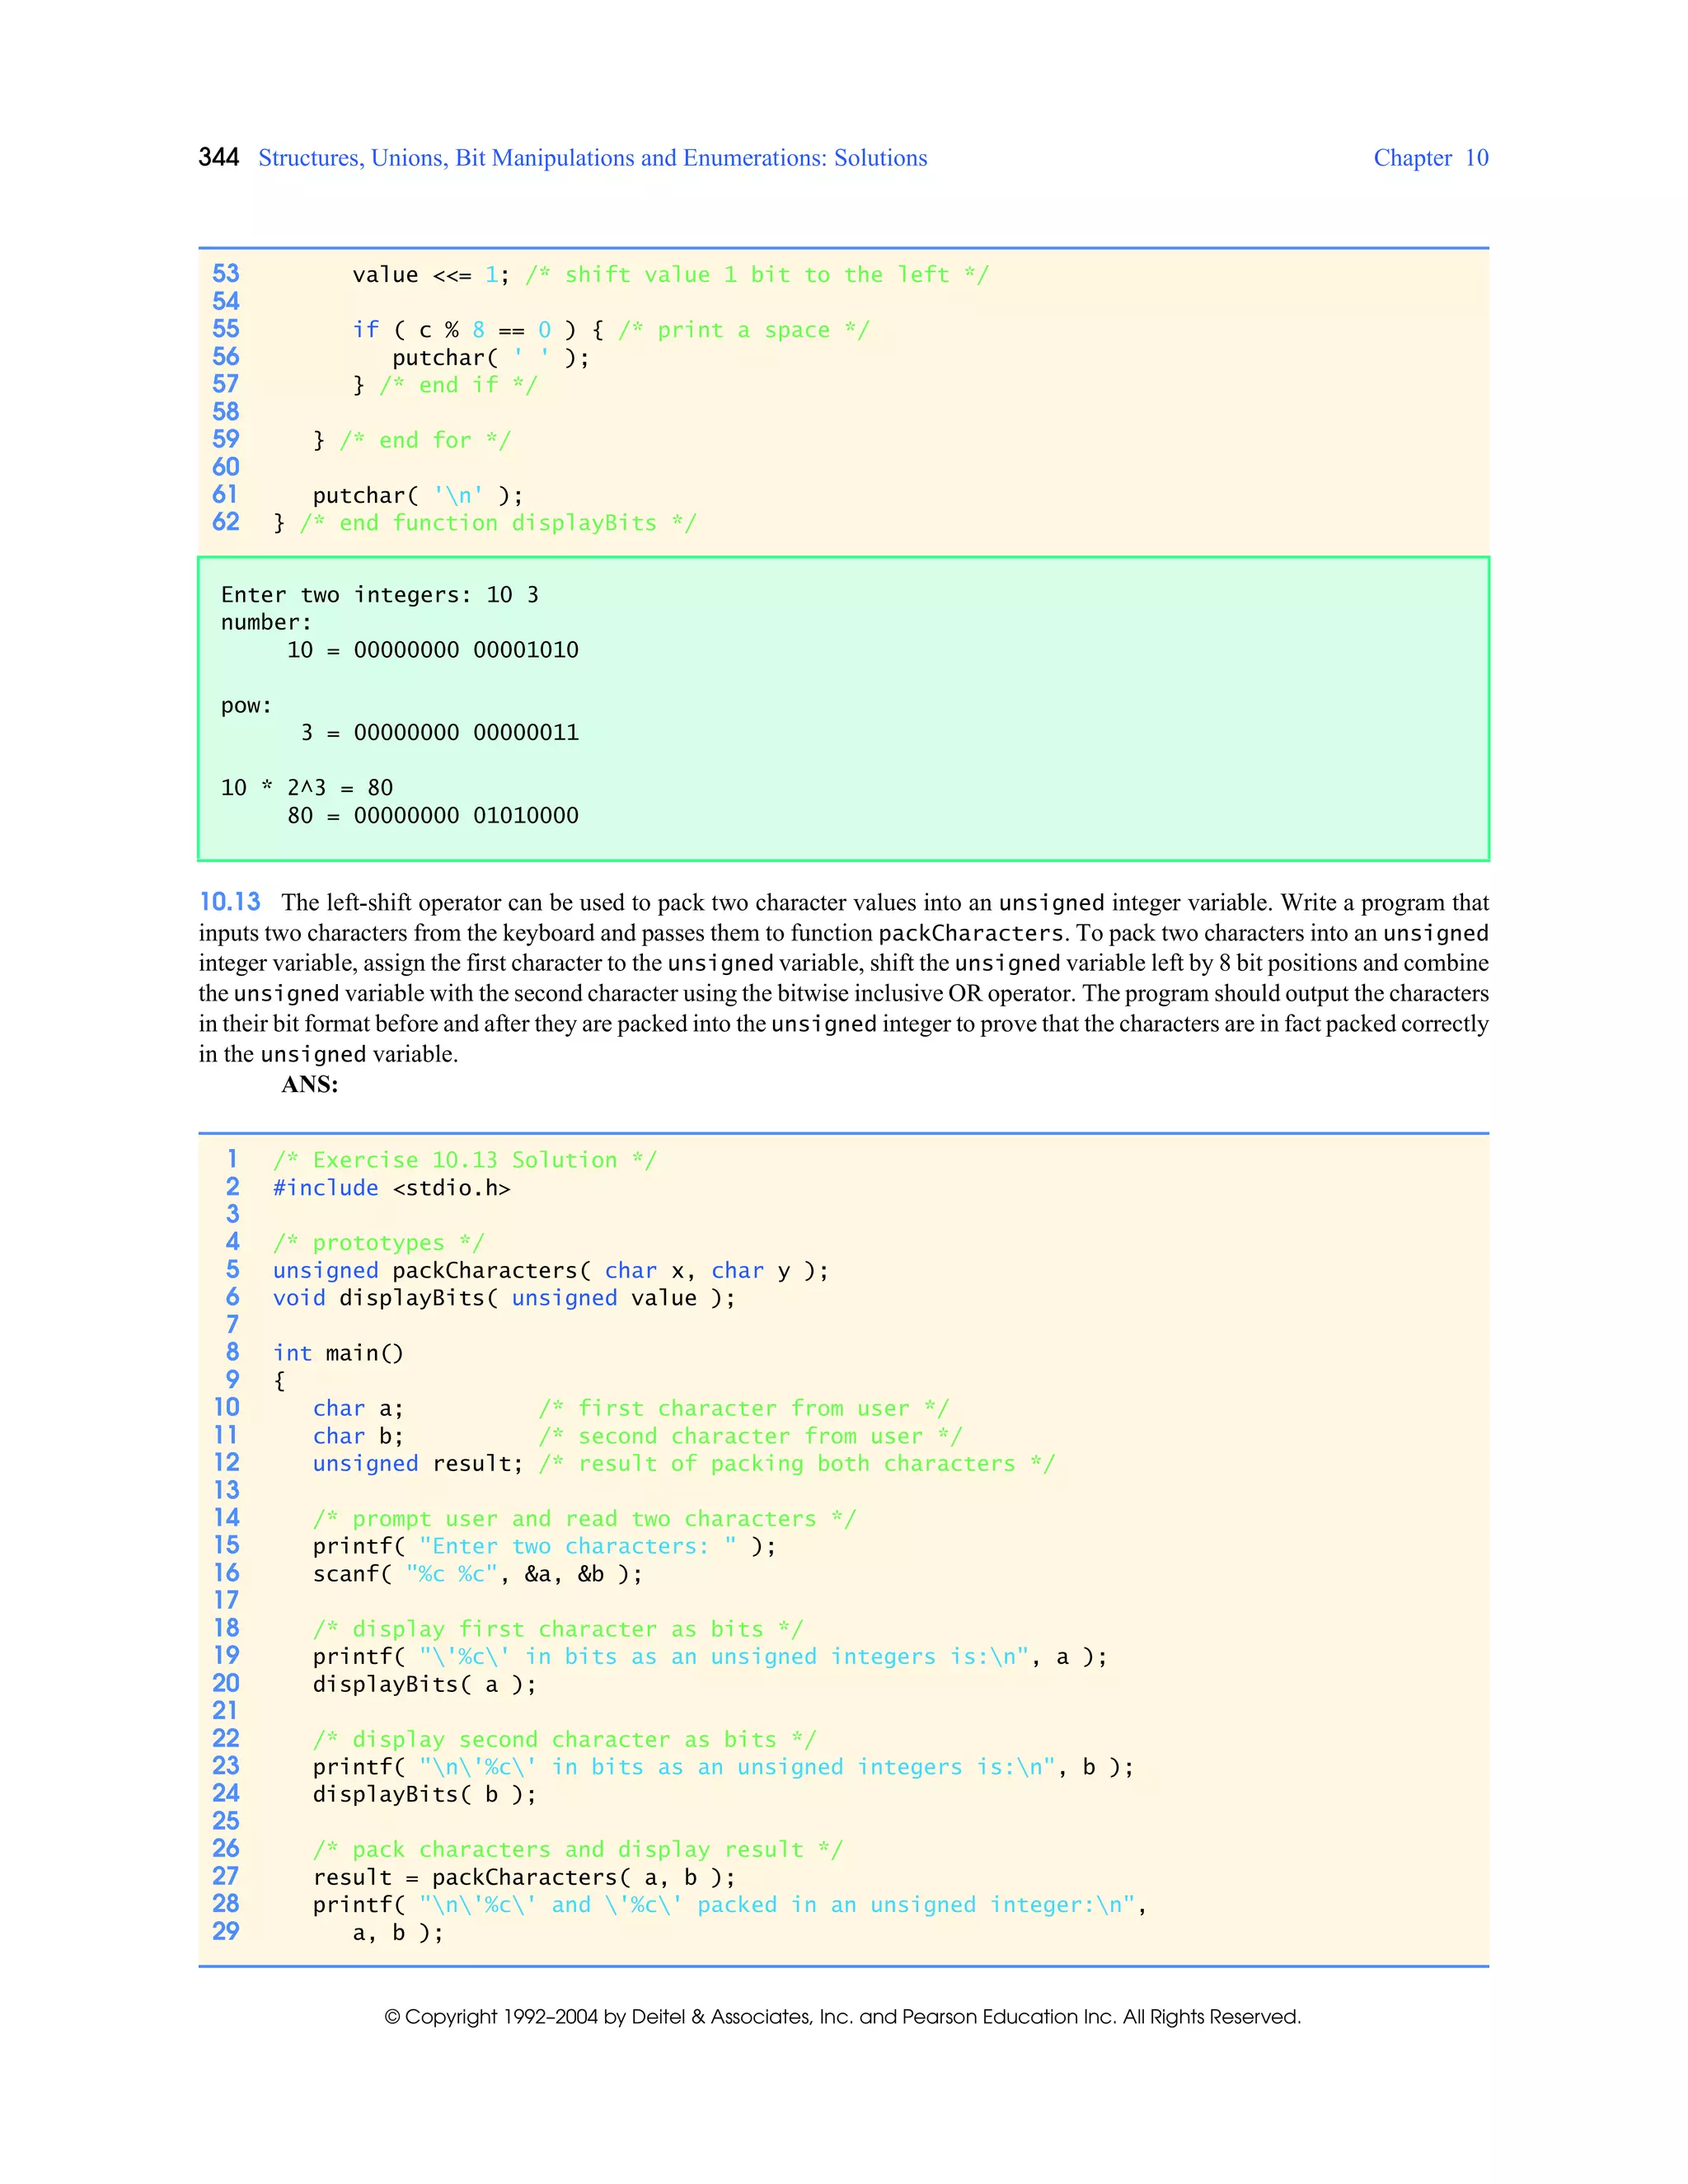Click the 'result = packCharacters( a, b )' line
This screenshot has height=2184, width=1688.
(524, 1877)
